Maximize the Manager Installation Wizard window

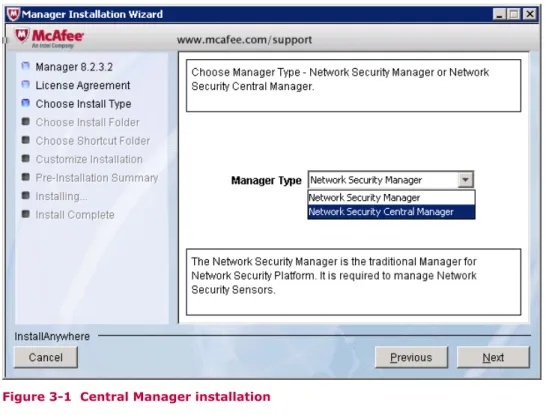[x=513, y=14]
